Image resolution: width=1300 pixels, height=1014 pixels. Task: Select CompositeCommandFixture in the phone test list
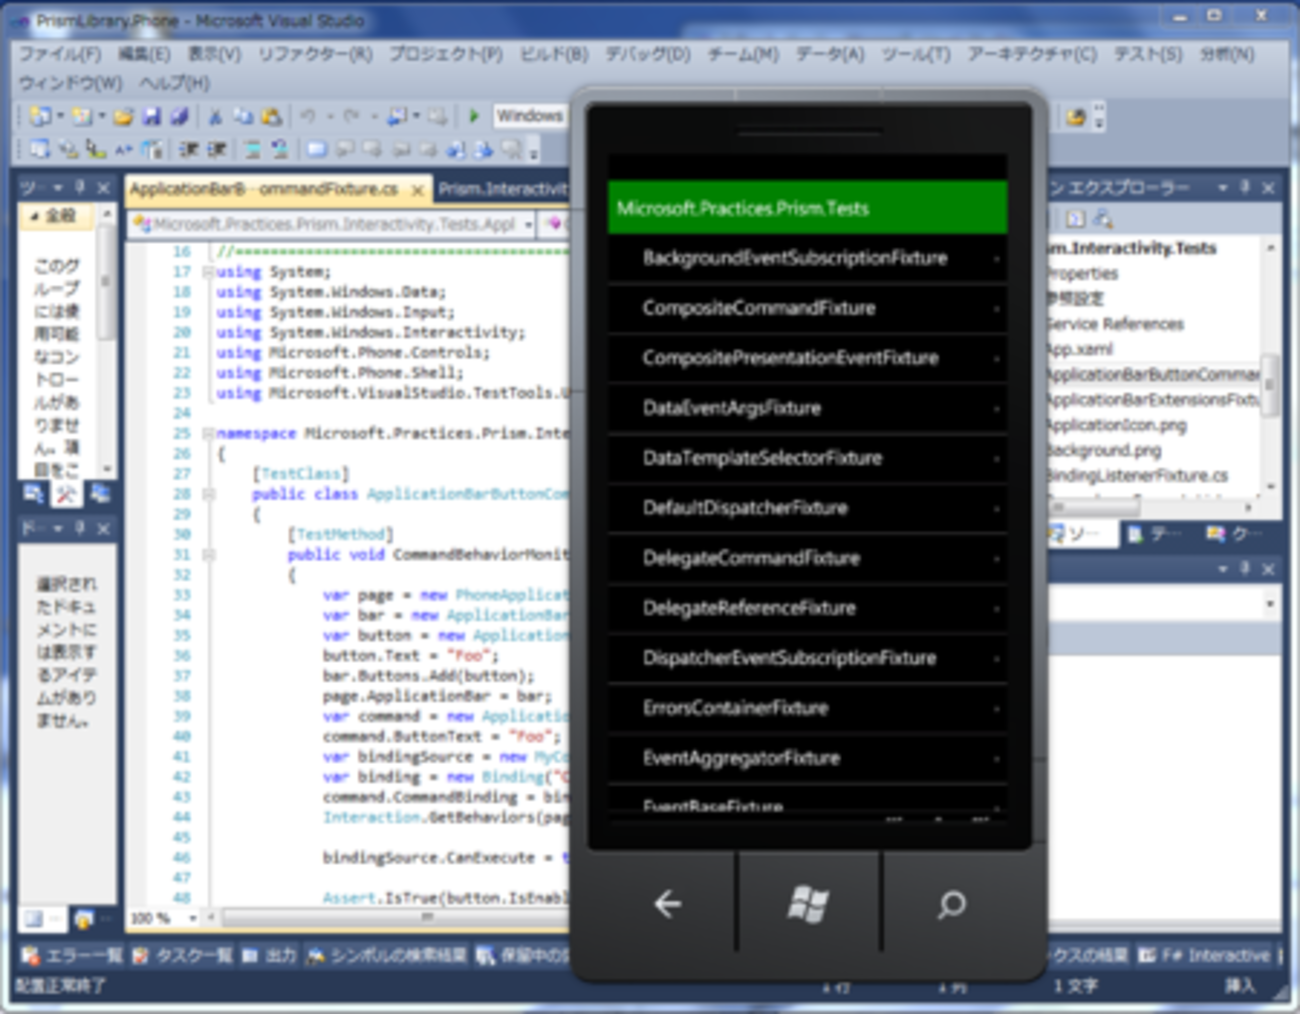point(759,308)
